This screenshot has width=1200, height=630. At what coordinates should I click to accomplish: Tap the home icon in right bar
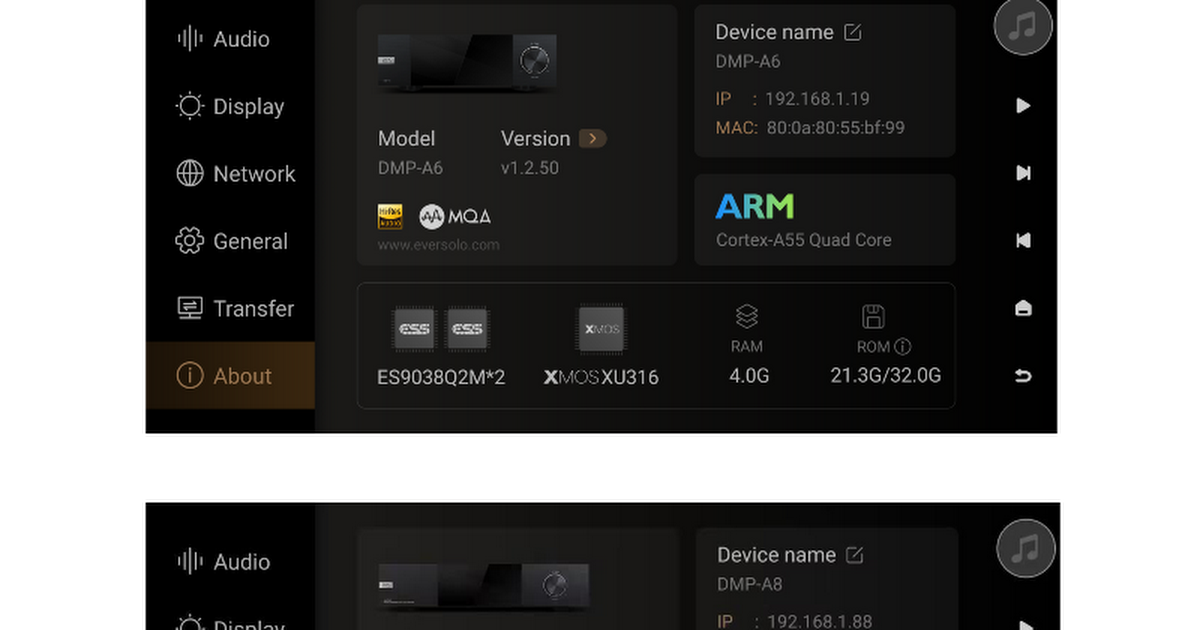1023,308
